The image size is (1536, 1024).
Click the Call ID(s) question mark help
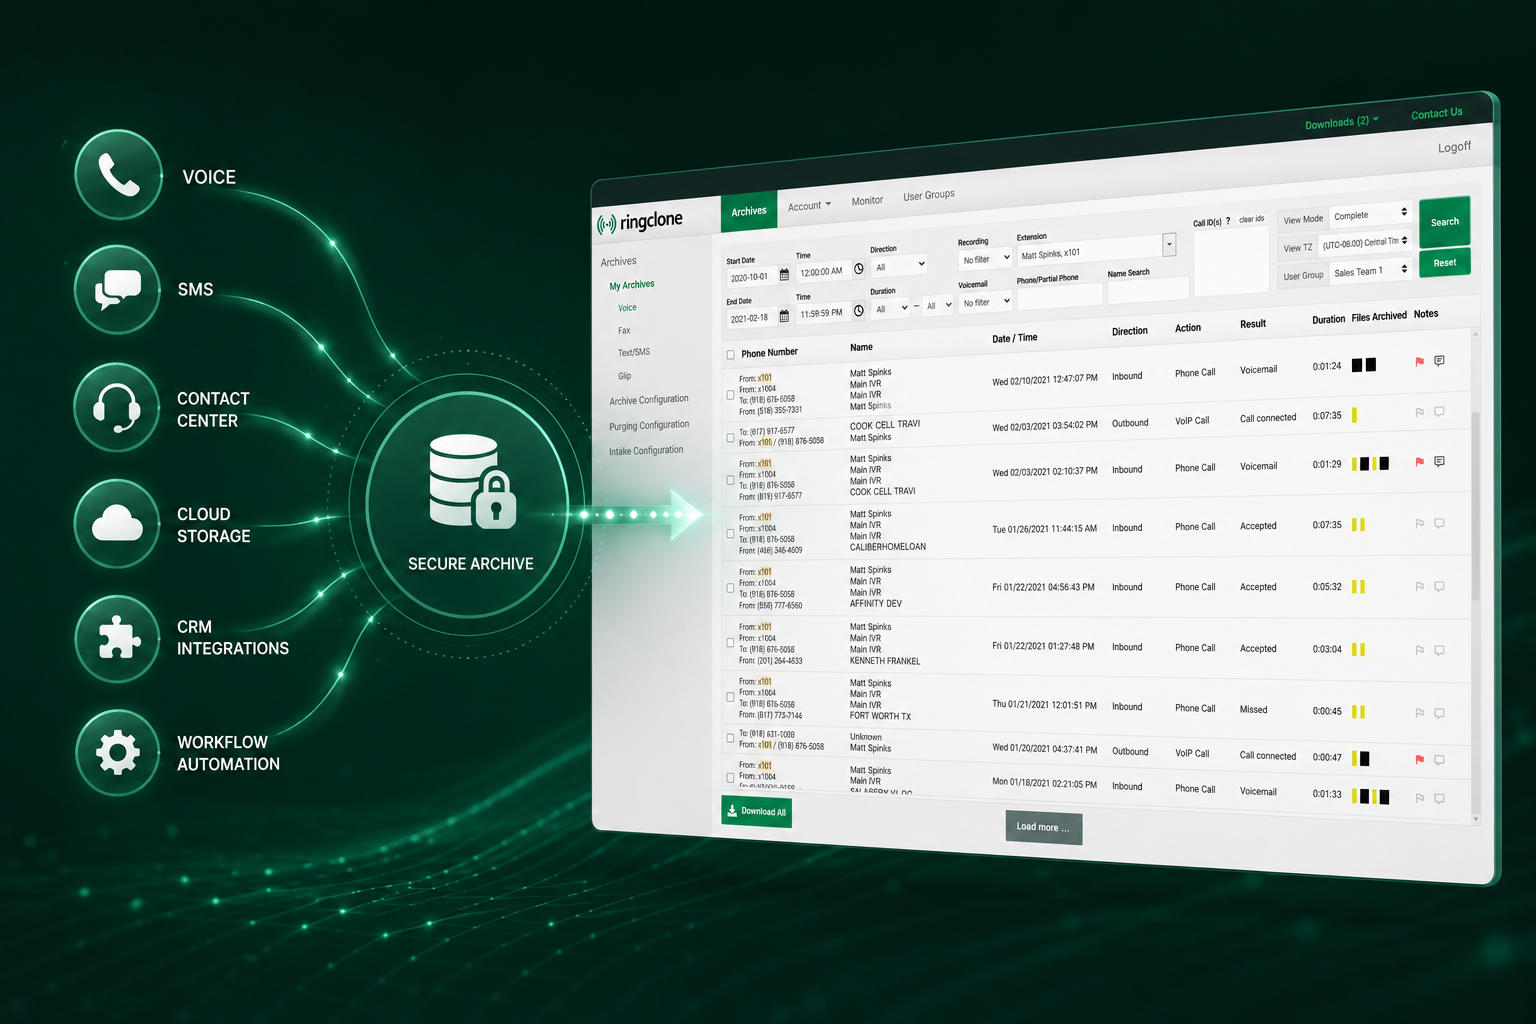pyautogui.click(x=1228, y=222)
